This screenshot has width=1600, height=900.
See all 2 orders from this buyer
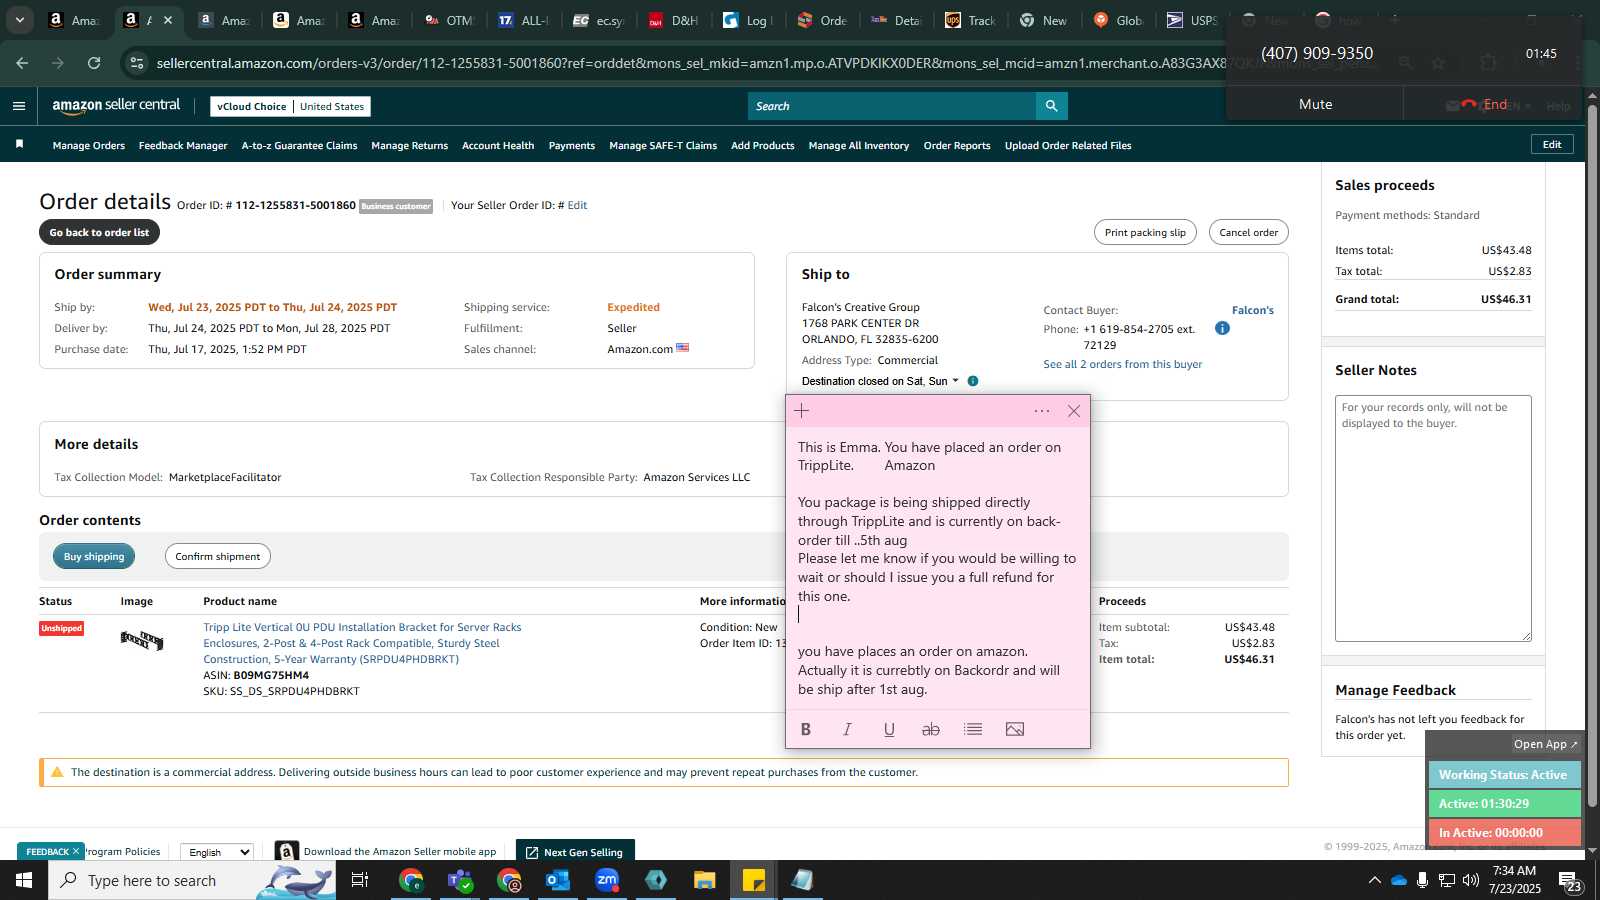tap(1122, 365)
